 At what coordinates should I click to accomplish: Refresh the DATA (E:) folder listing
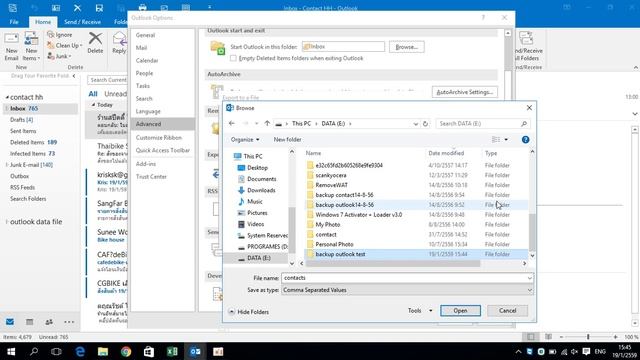click(425, 124)
